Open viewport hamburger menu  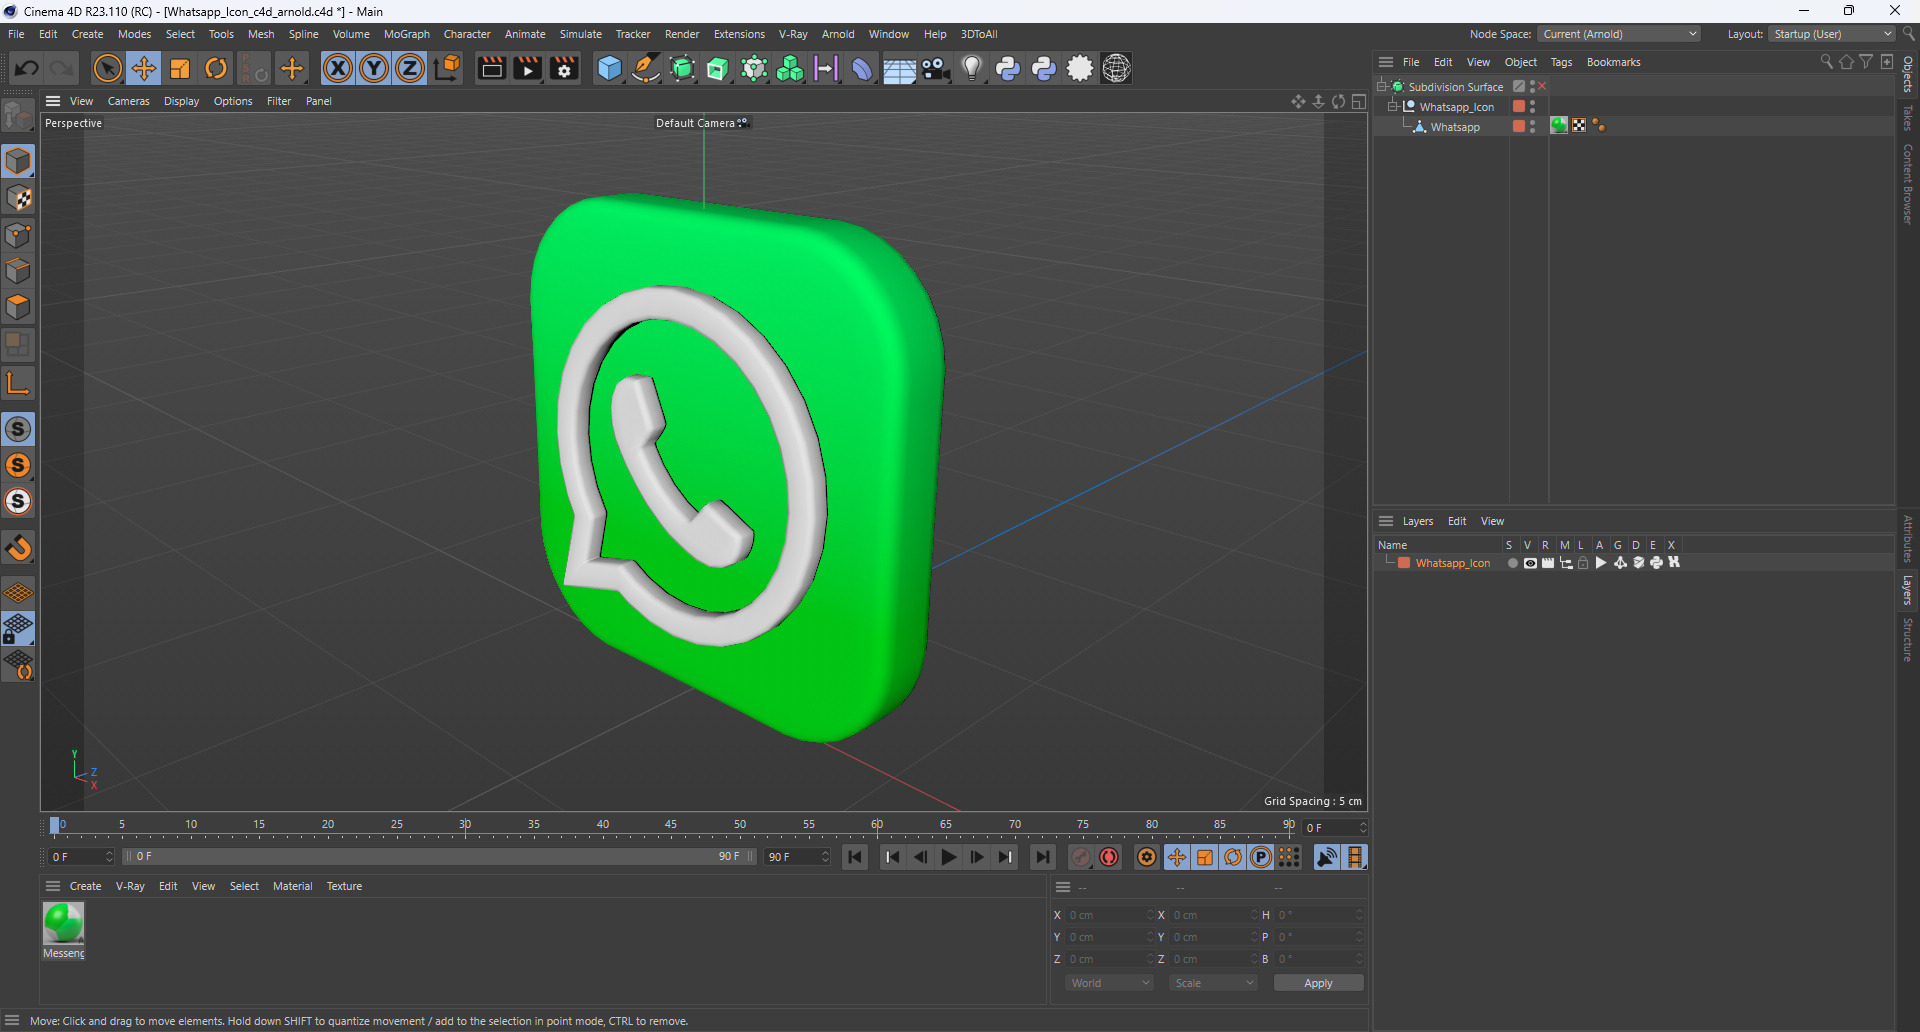[53, 101]
